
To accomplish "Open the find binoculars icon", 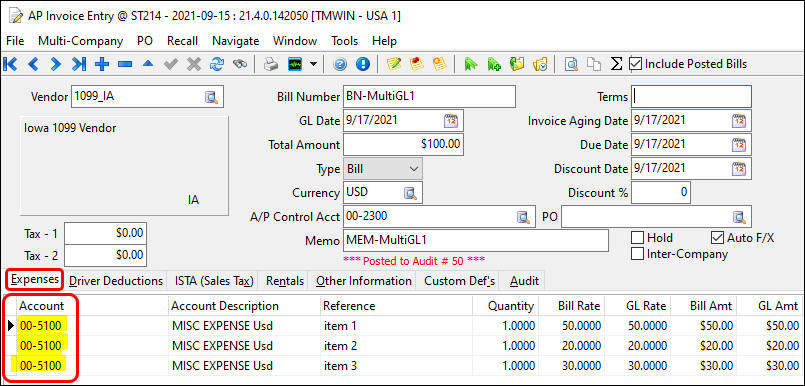I will pos(240,64).
